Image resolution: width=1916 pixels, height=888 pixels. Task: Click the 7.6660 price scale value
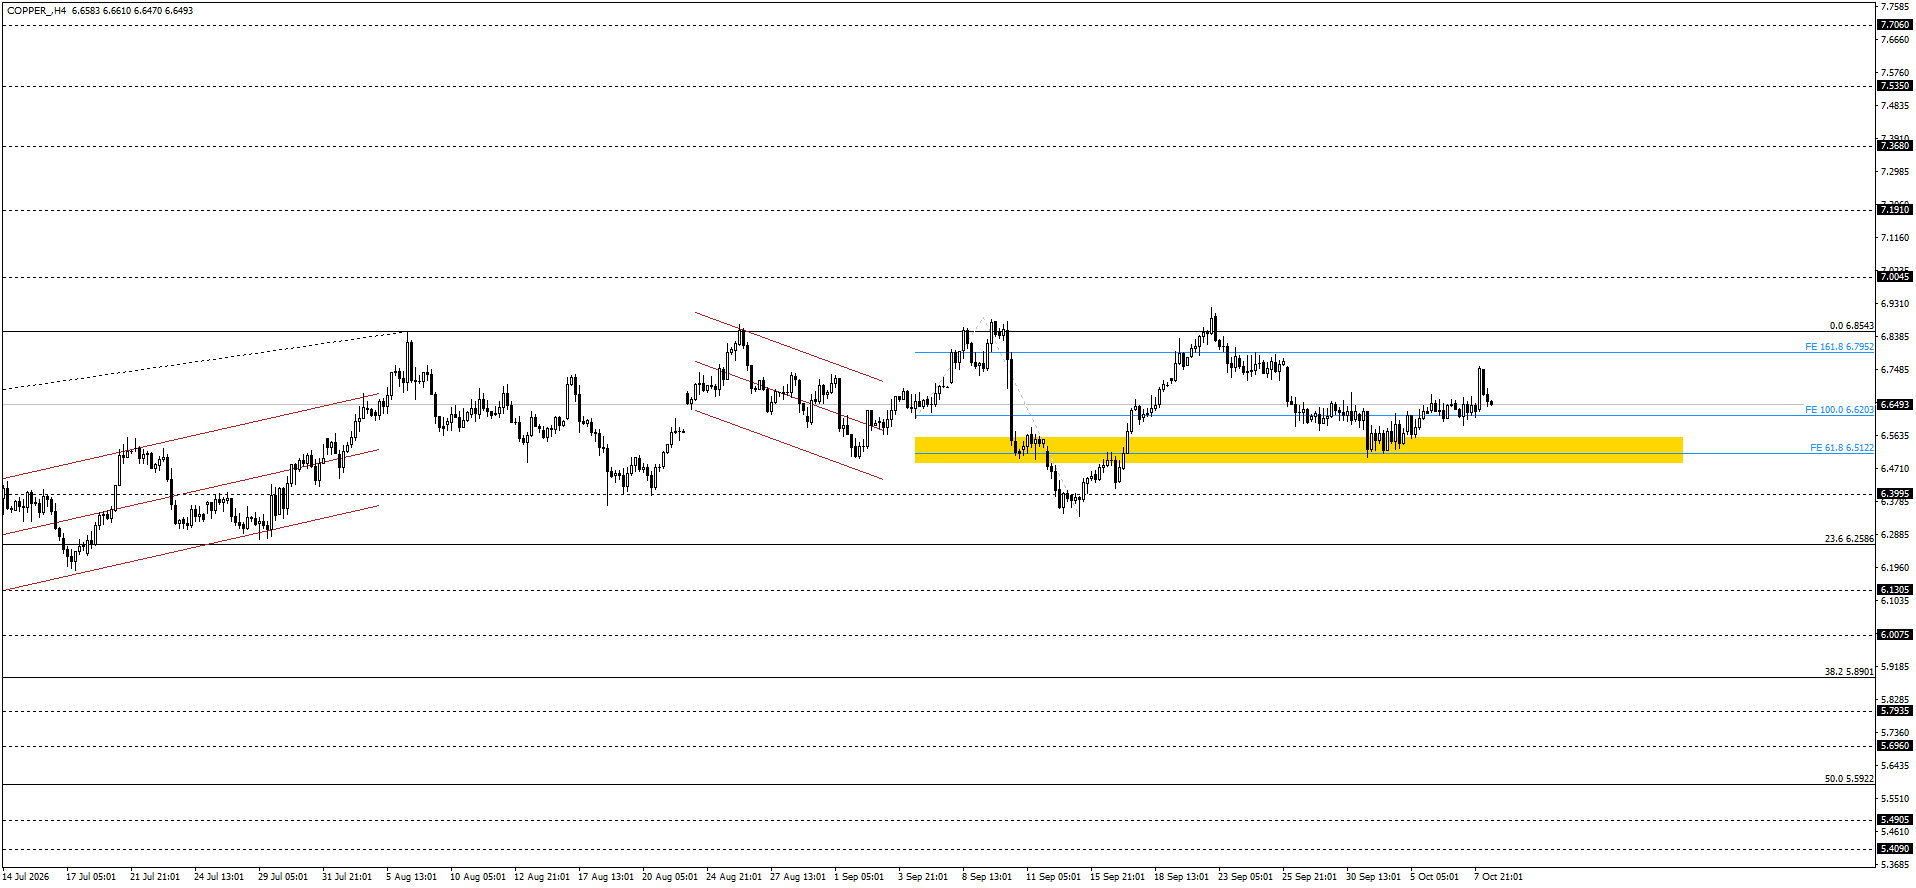(1895, 40)
